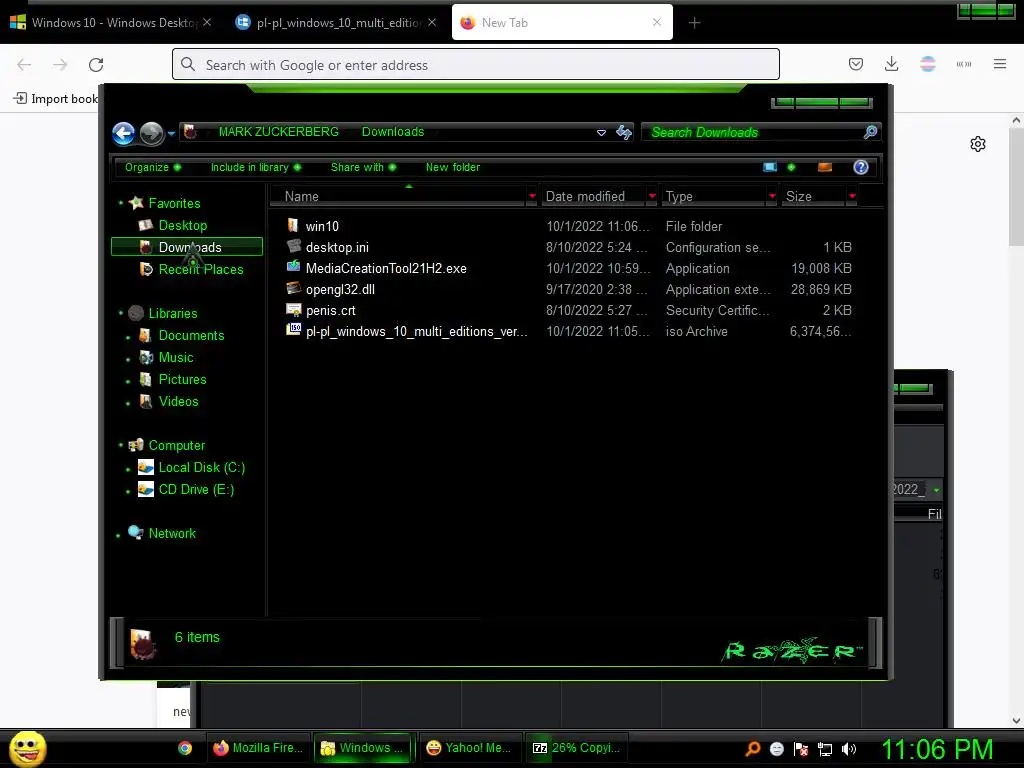Open the view options dropdown dot

[x=792, y=167]
